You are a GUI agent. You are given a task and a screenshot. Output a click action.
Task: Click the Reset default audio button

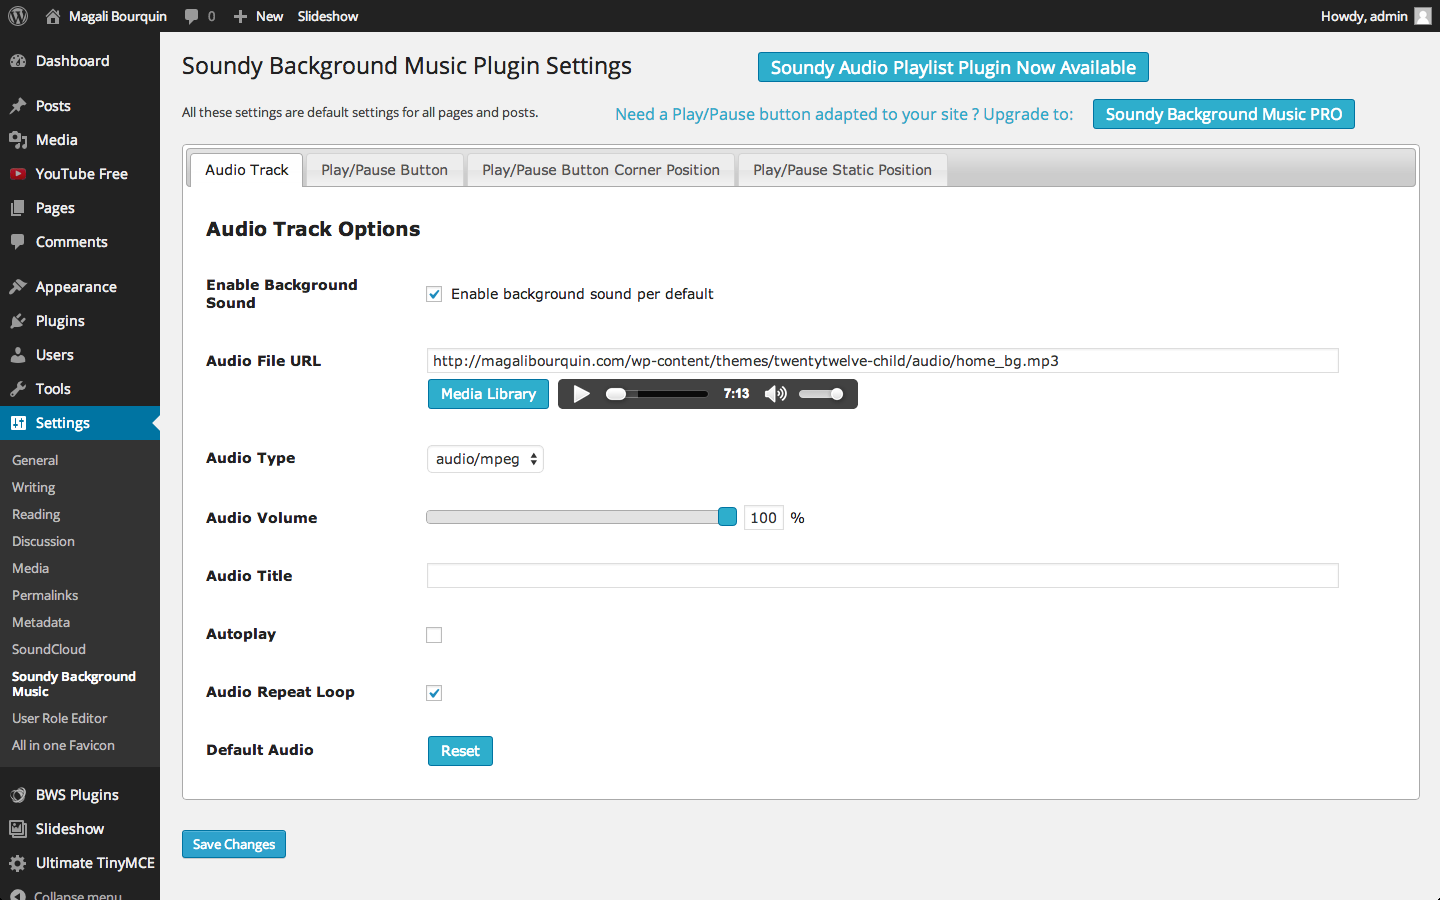(460, 751)
